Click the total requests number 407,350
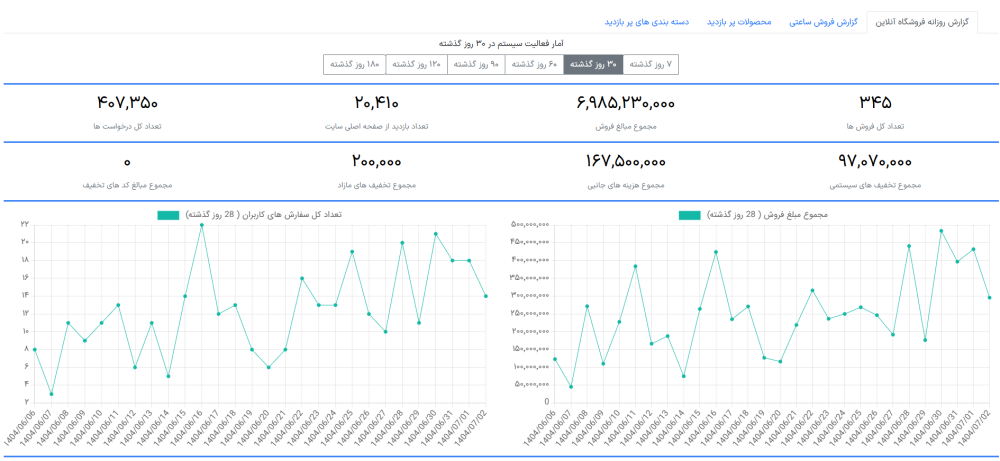Screen dimensions: 1000x461 pos(127,103)
